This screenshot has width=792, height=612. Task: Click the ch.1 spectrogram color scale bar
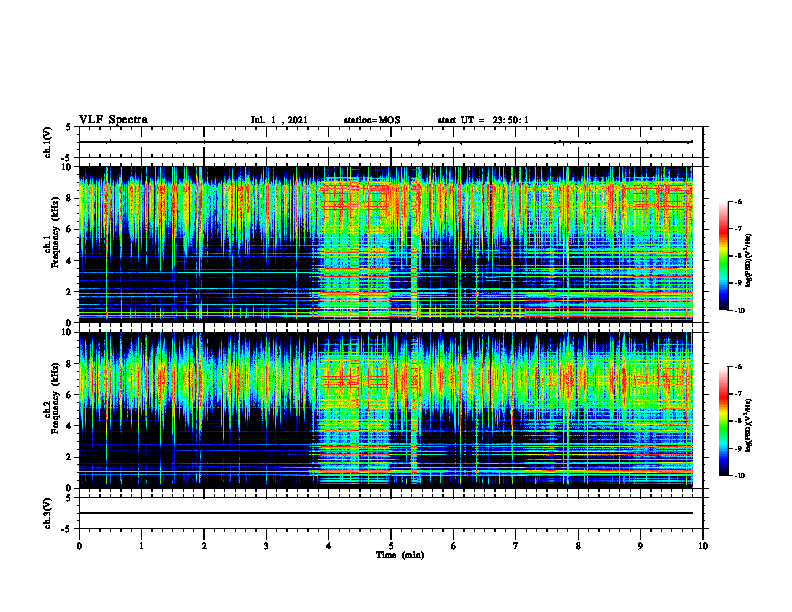tap(723, 256)
